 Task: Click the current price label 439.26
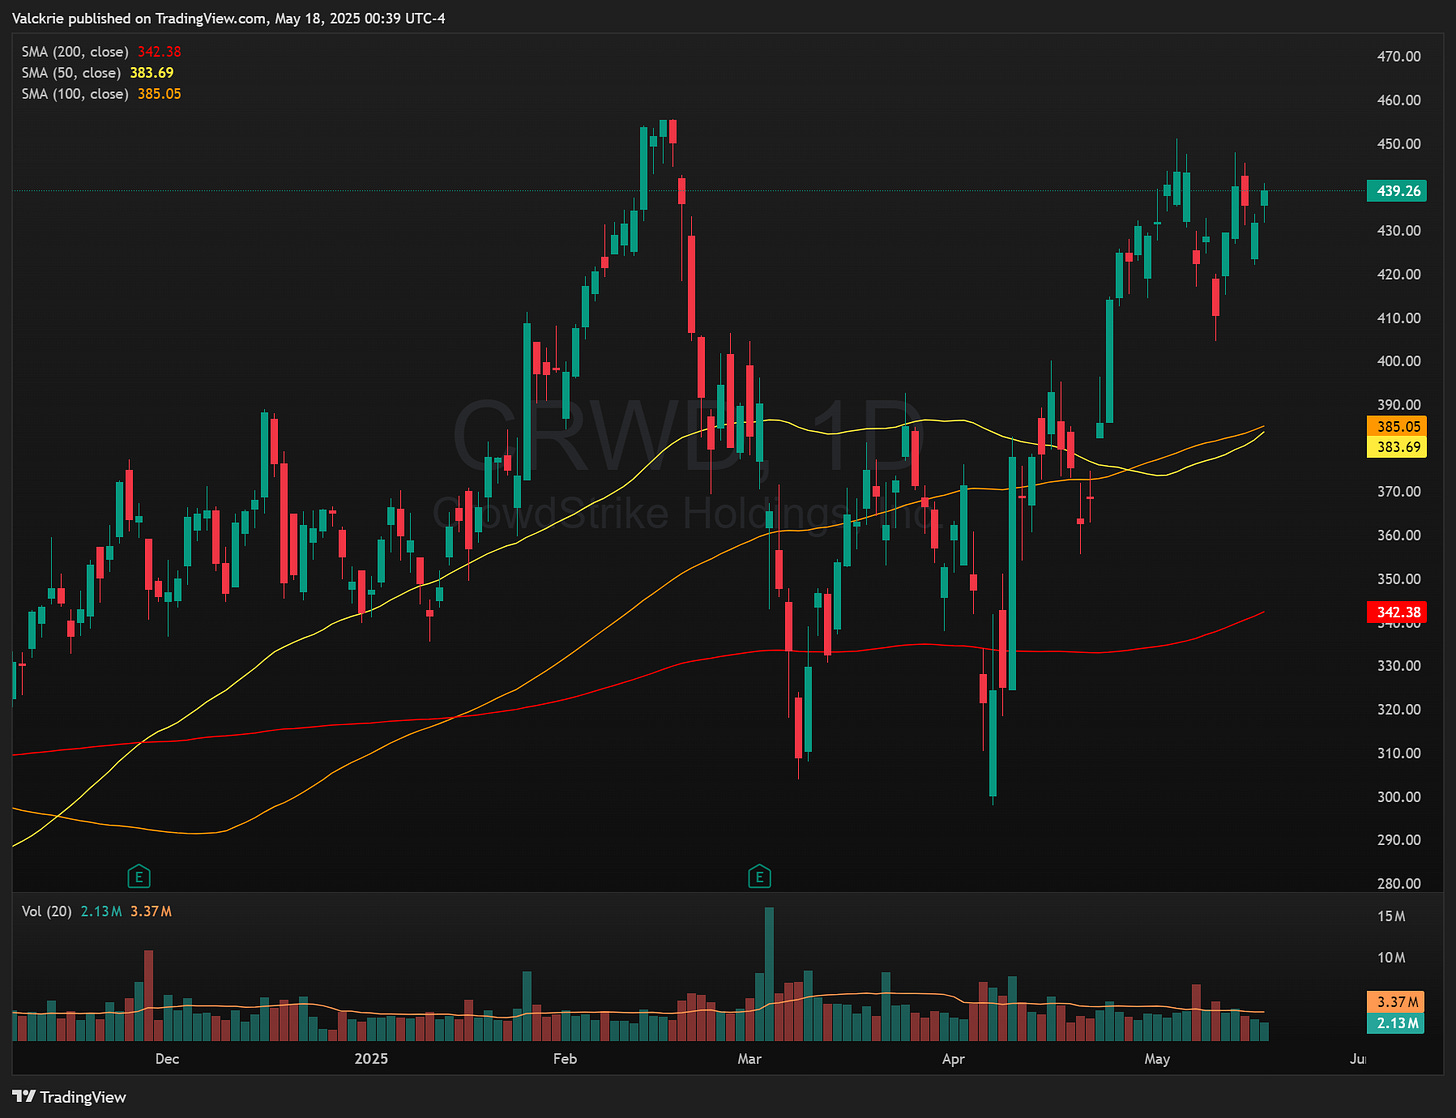(x=1397, y=191)
